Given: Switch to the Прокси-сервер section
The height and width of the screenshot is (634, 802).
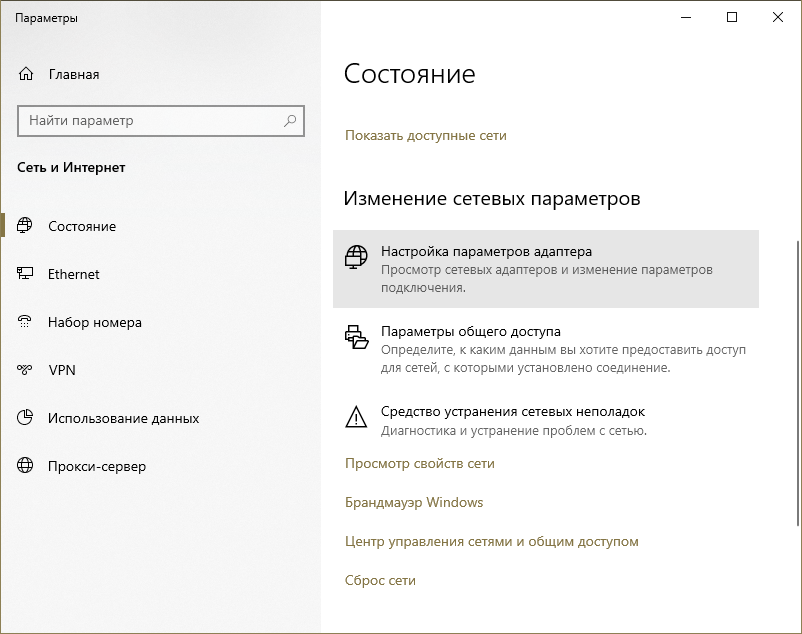Looking at the screenshot, I should pos(97,466).
